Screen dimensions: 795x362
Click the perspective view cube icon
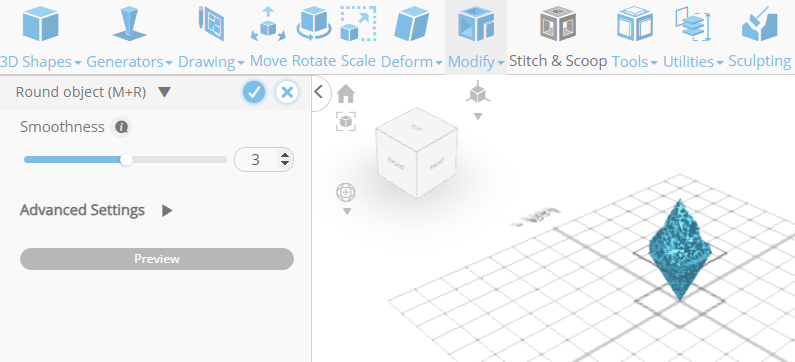(478, 92)
